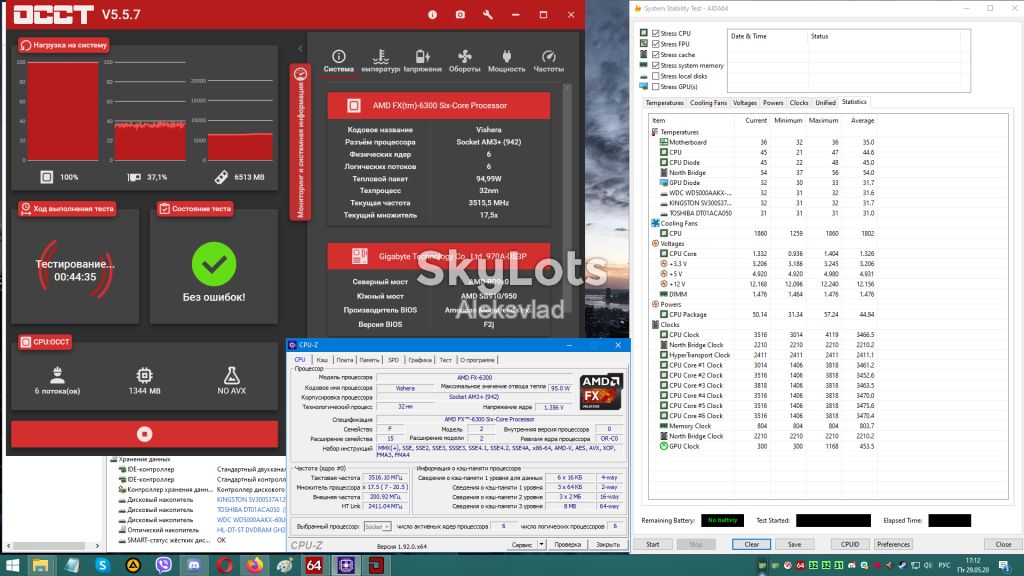Open OCCT settings wrench icon
This screenshot has width=1024, height=576.
488,14
